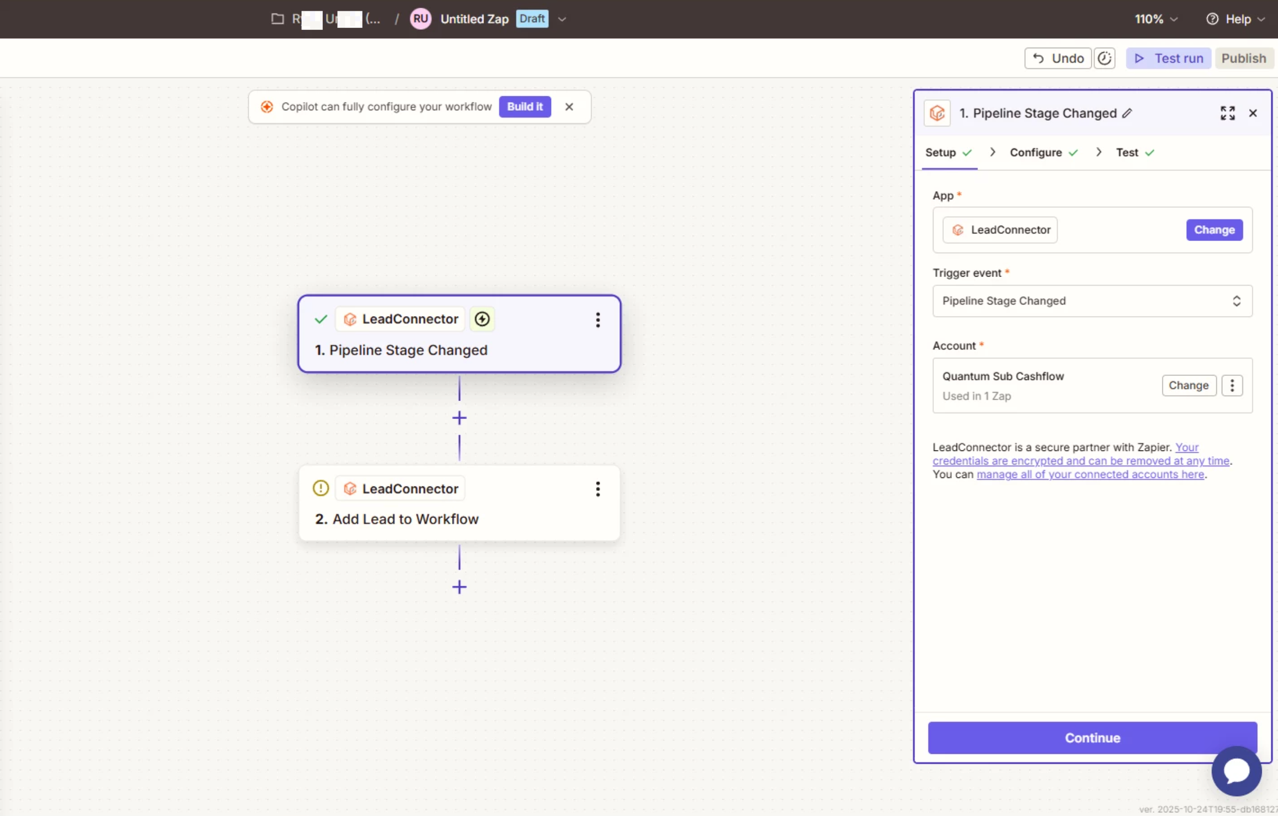Open three-dot menu on Add Lead step

point(598,489)
